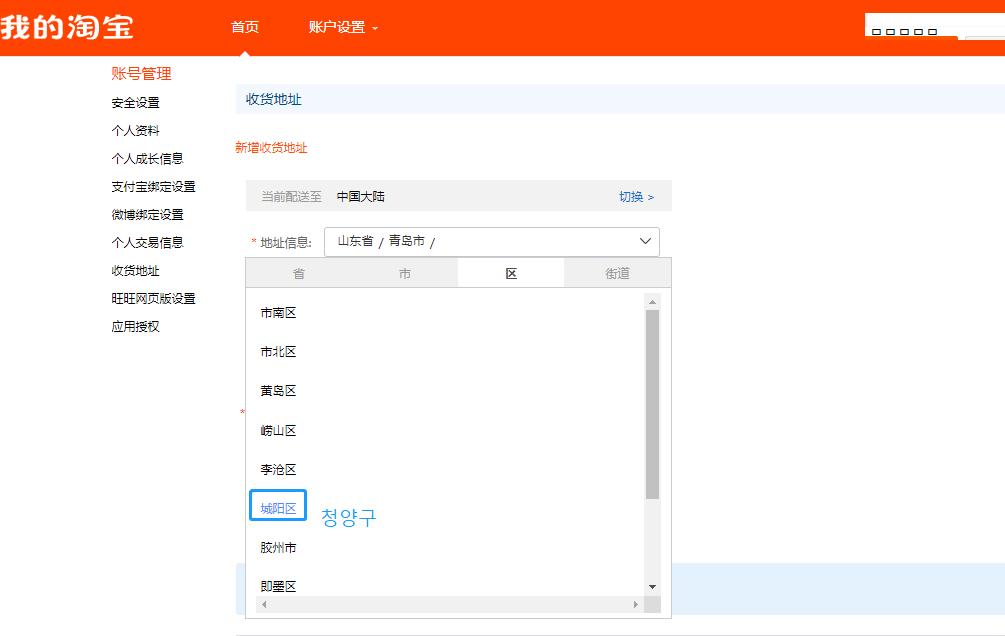Click the 我的淘宝 logo
The width and height of the screenshot is (1005, 636).
[x=67, y=27]
